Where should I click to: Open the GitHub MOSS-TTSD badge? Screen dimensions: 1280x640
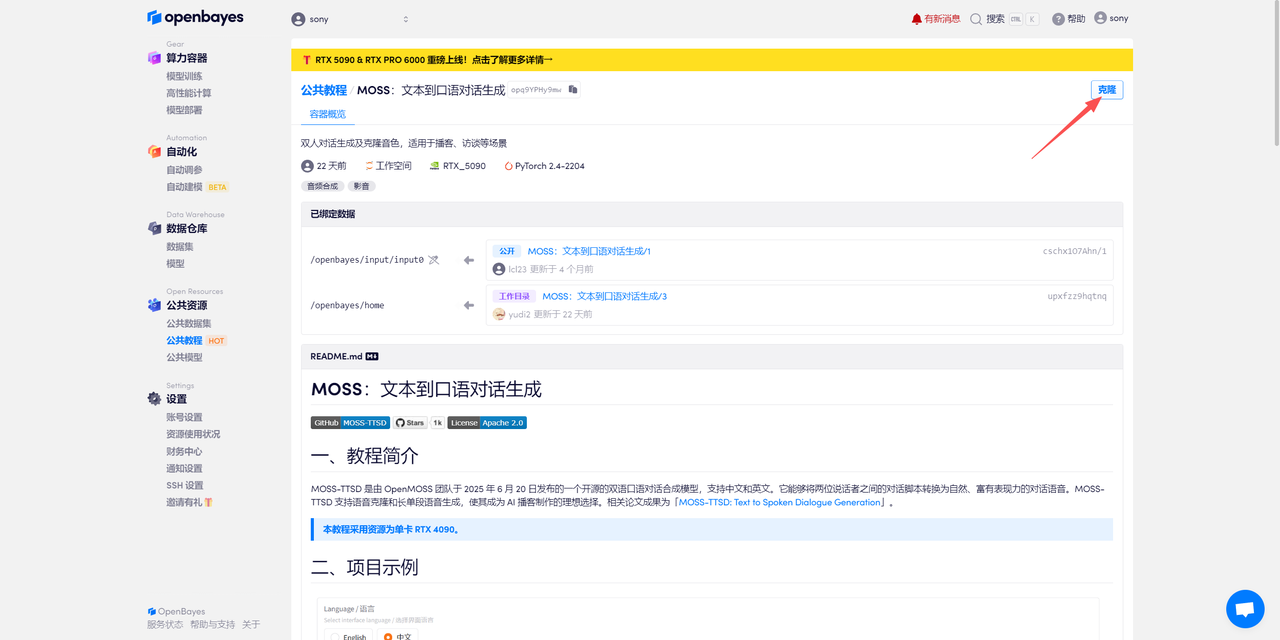(350, 423)
